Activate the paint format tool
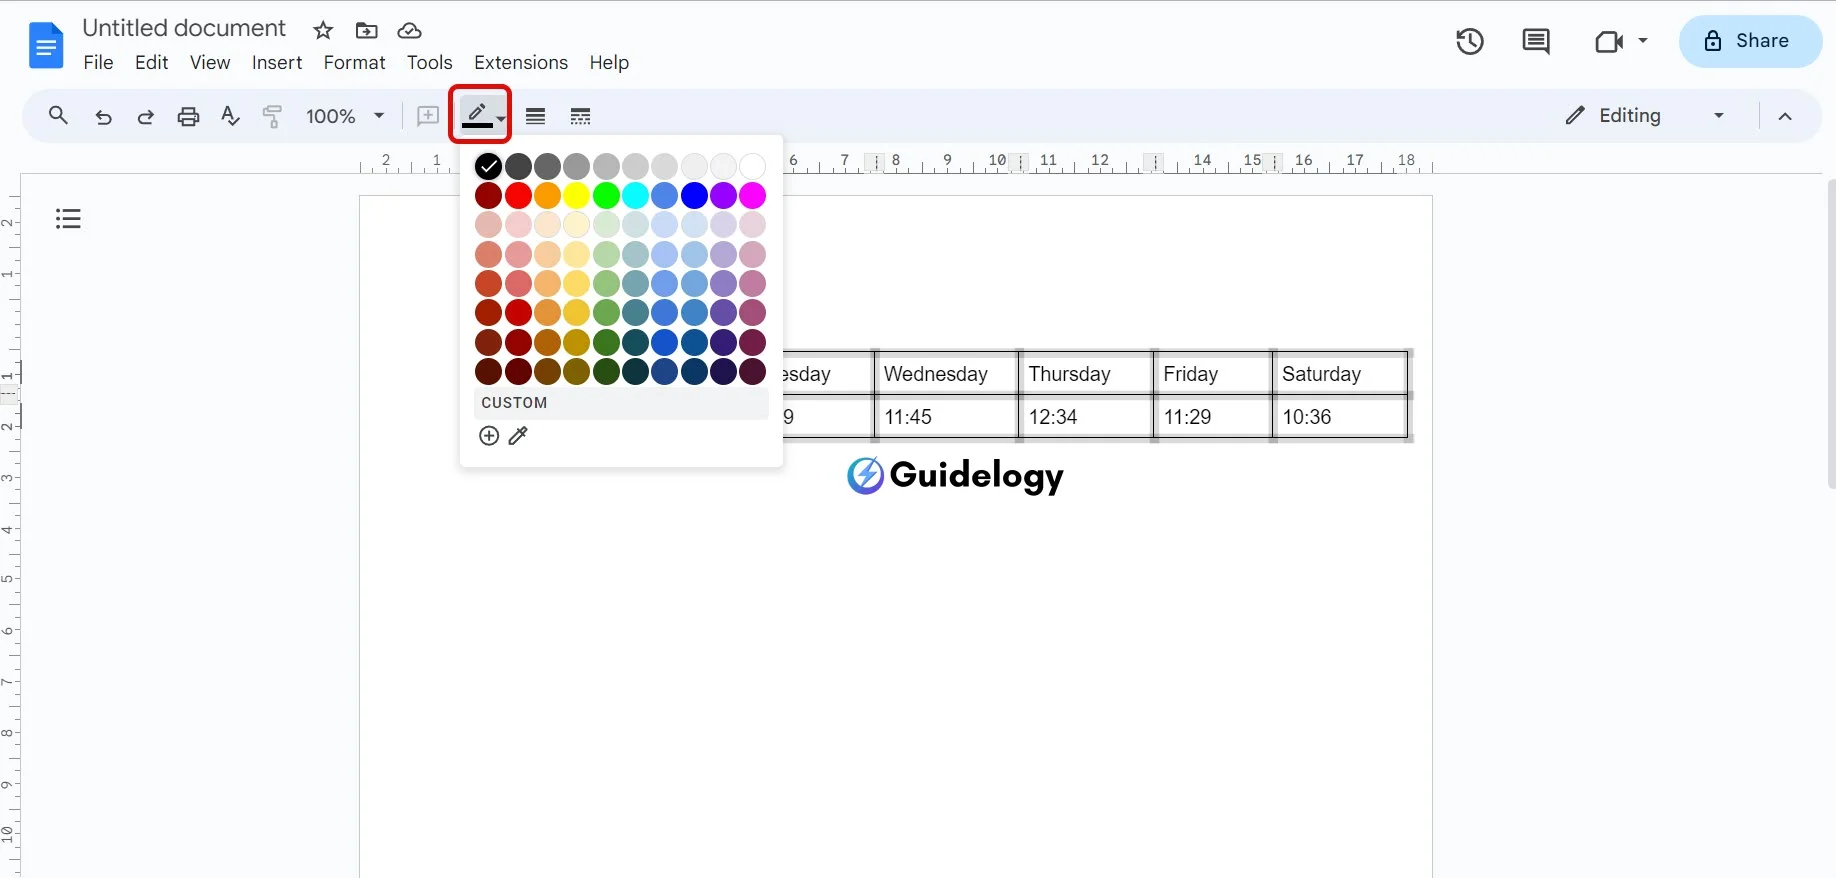This screenshot has width=1836, height=878. [x=272, y=116]
